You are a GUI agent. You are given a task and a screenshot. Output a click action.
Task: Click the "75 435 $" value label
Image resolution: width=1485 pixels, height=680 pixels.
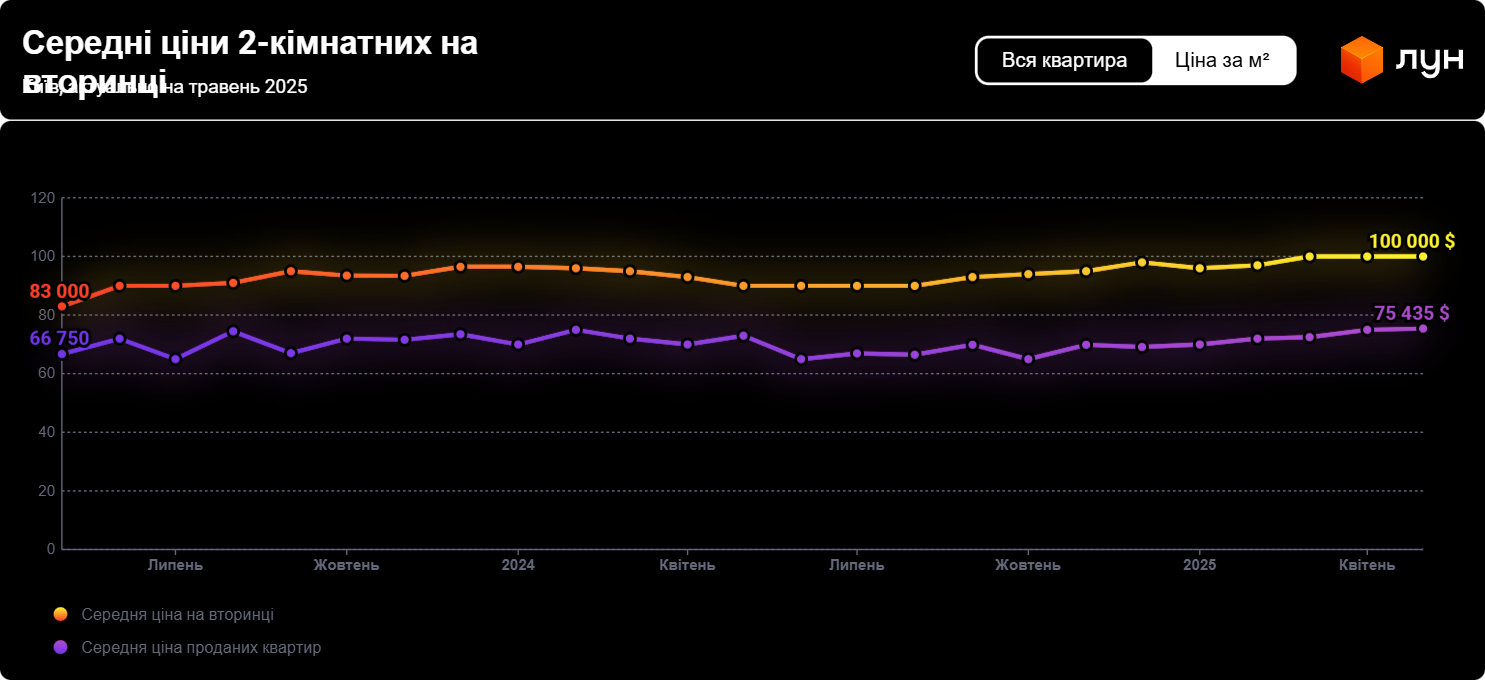pos(1411,313)
